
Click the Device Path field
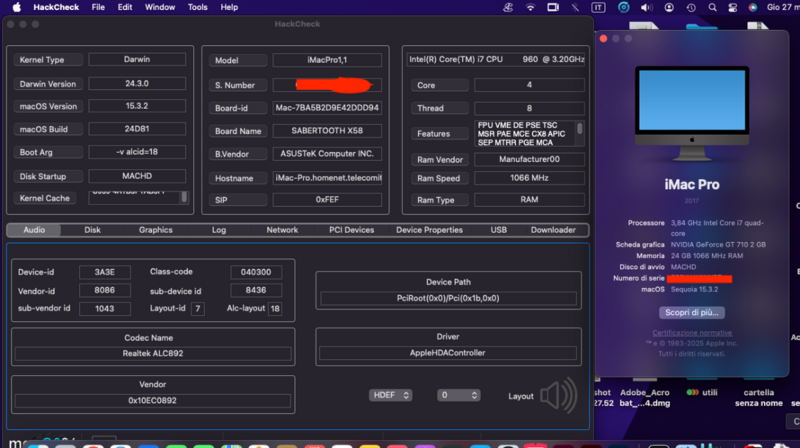[x=448, y=298]
